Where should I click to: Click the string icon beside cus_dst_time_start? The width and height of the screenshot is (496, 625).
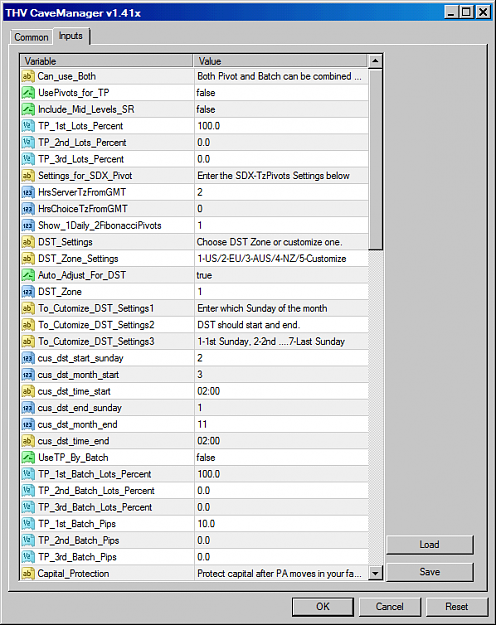click(x=28, y=391)
